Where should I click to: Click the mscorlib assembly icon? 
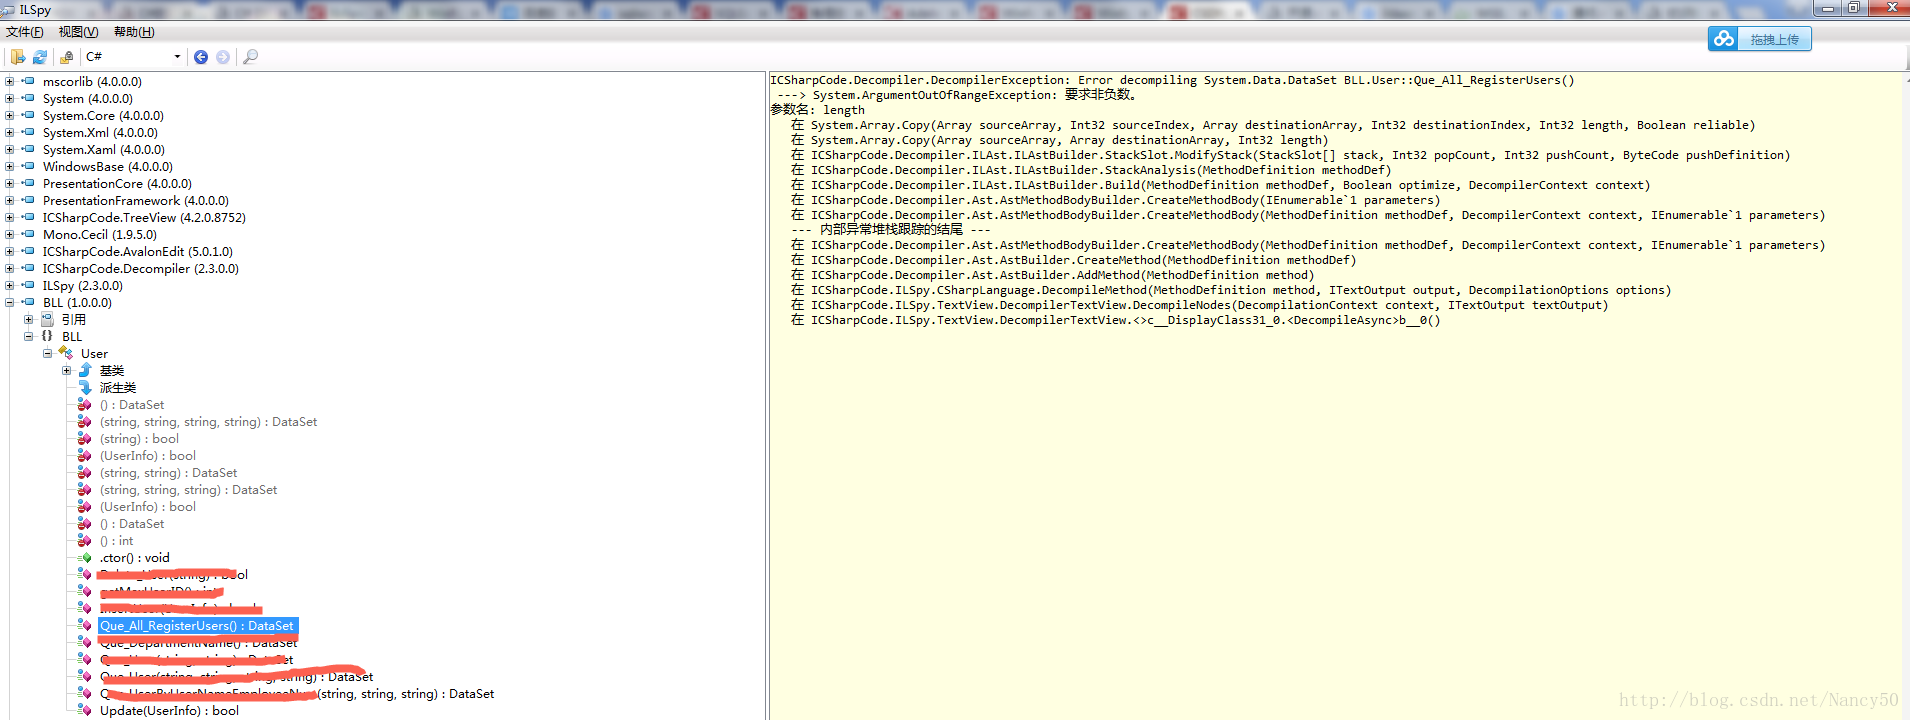tap(28, 82)
